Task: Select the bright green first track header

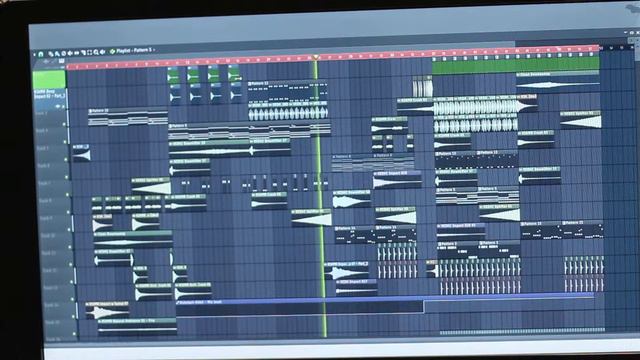Action: [49, 79]
